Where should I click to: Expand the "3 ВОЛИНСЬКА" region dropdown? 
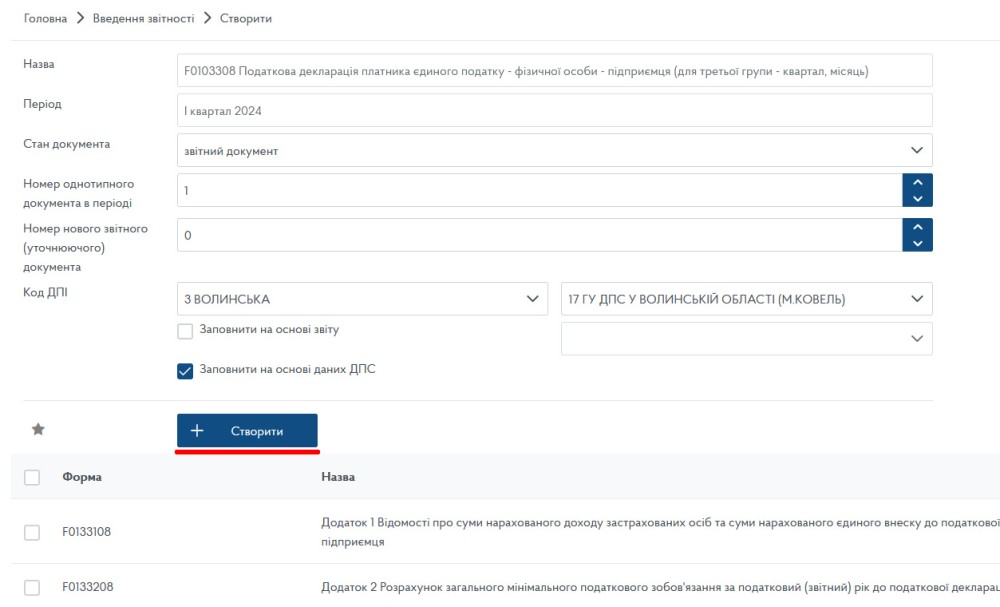[x=362, y=299]
